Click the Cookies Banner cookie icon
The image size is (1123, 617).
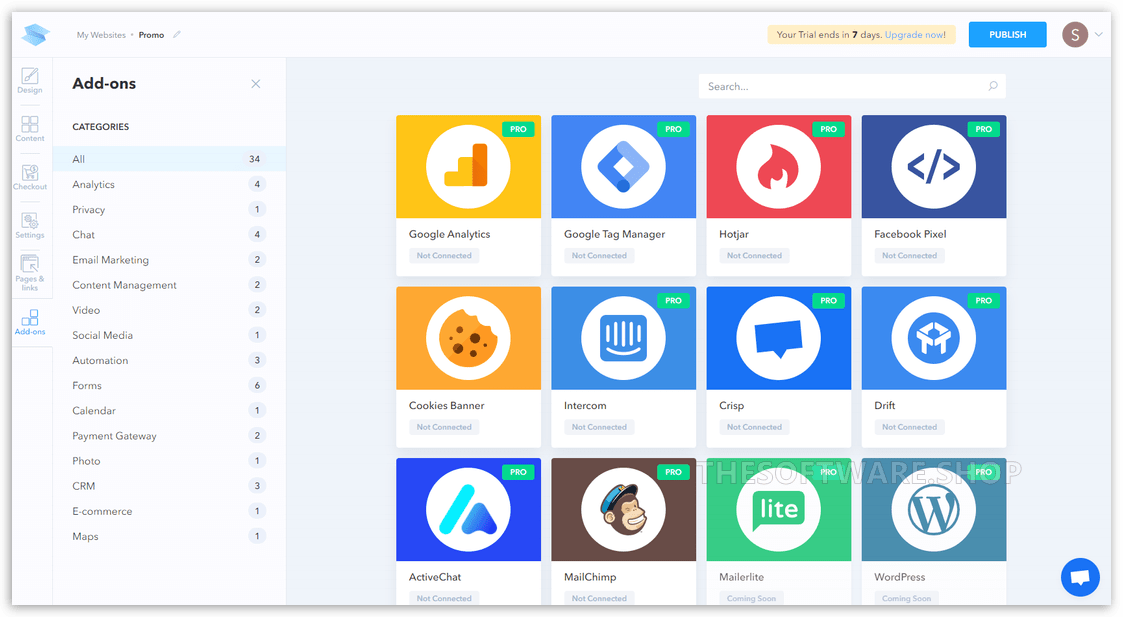pos(468,338)
